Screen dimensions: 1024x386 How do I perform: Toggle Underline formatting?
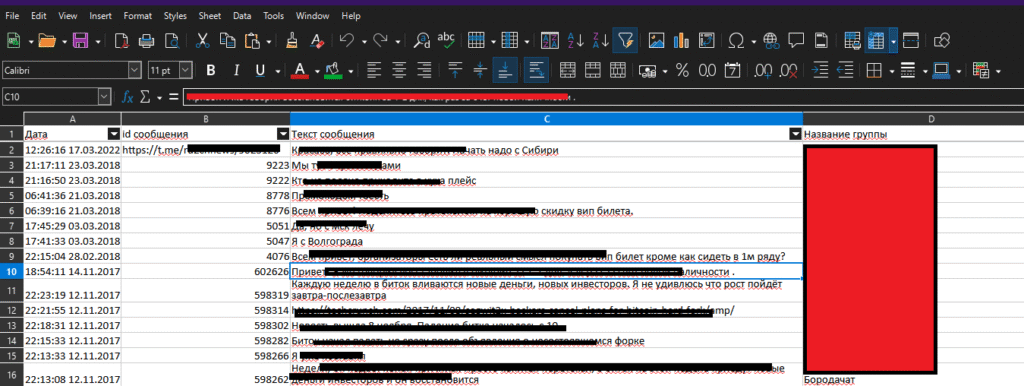(260, 70)
